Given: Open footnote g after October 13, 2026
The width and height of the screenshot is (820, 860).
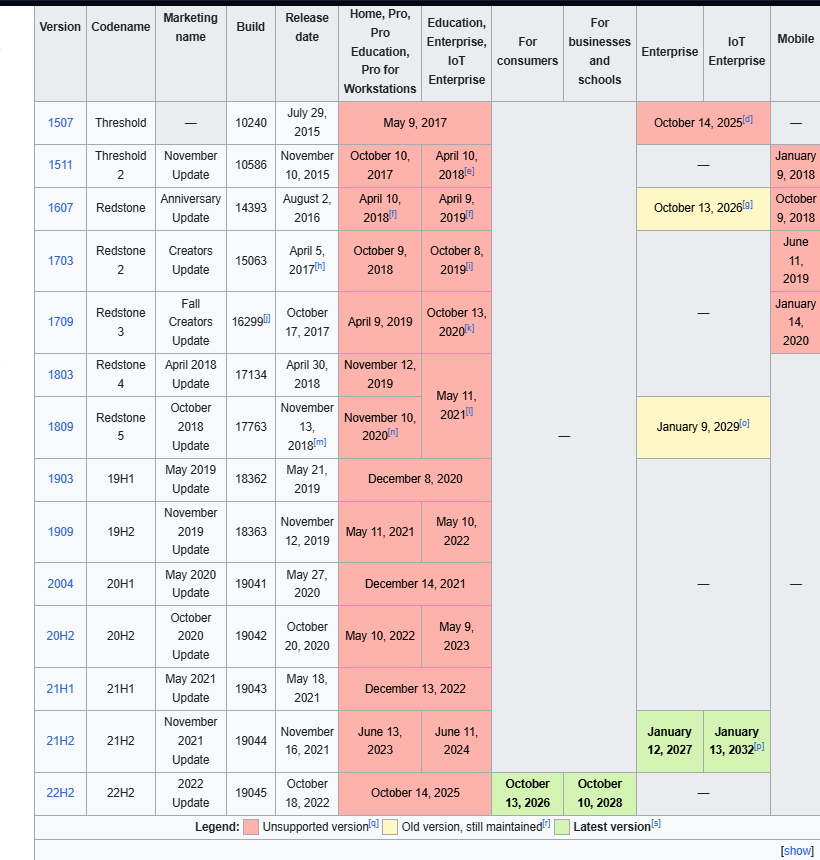Looking at the screenshot, I should tap(748, 204).
